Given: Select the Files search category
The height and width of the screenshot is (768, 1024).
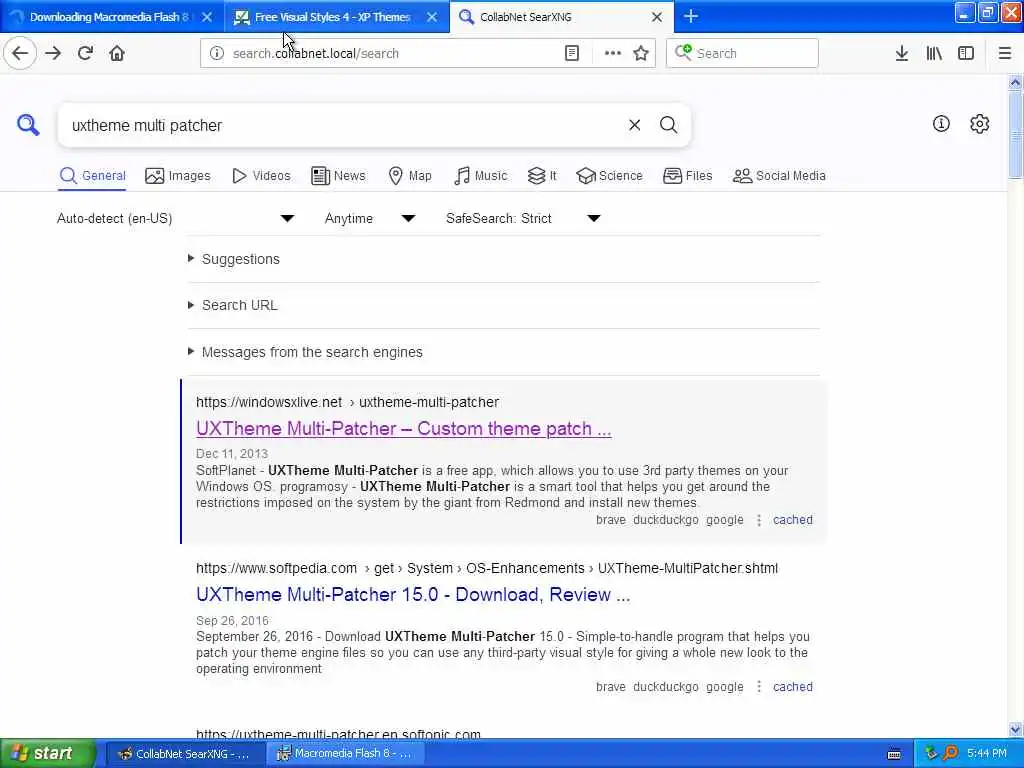Looking at the screenshot, I should (x=688, y=176).
